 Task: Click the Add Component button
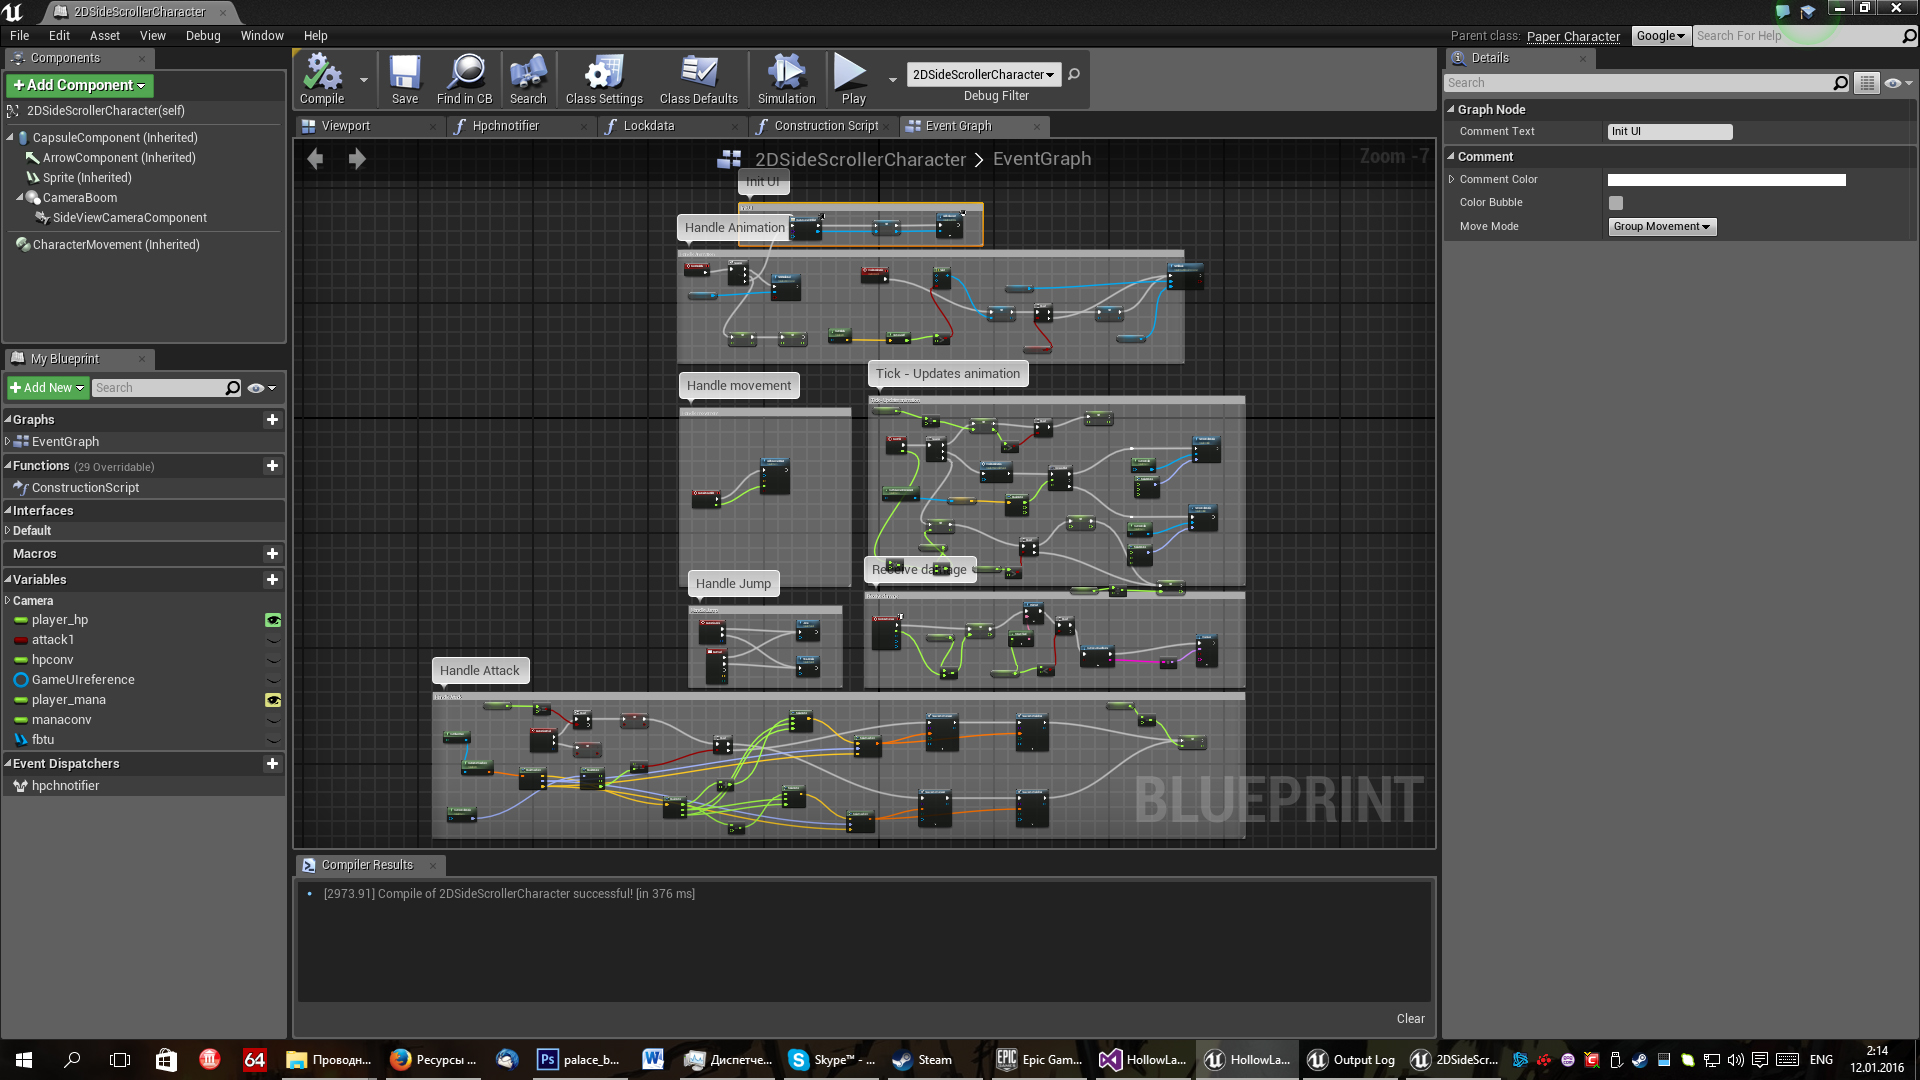(x=79, y=86)
